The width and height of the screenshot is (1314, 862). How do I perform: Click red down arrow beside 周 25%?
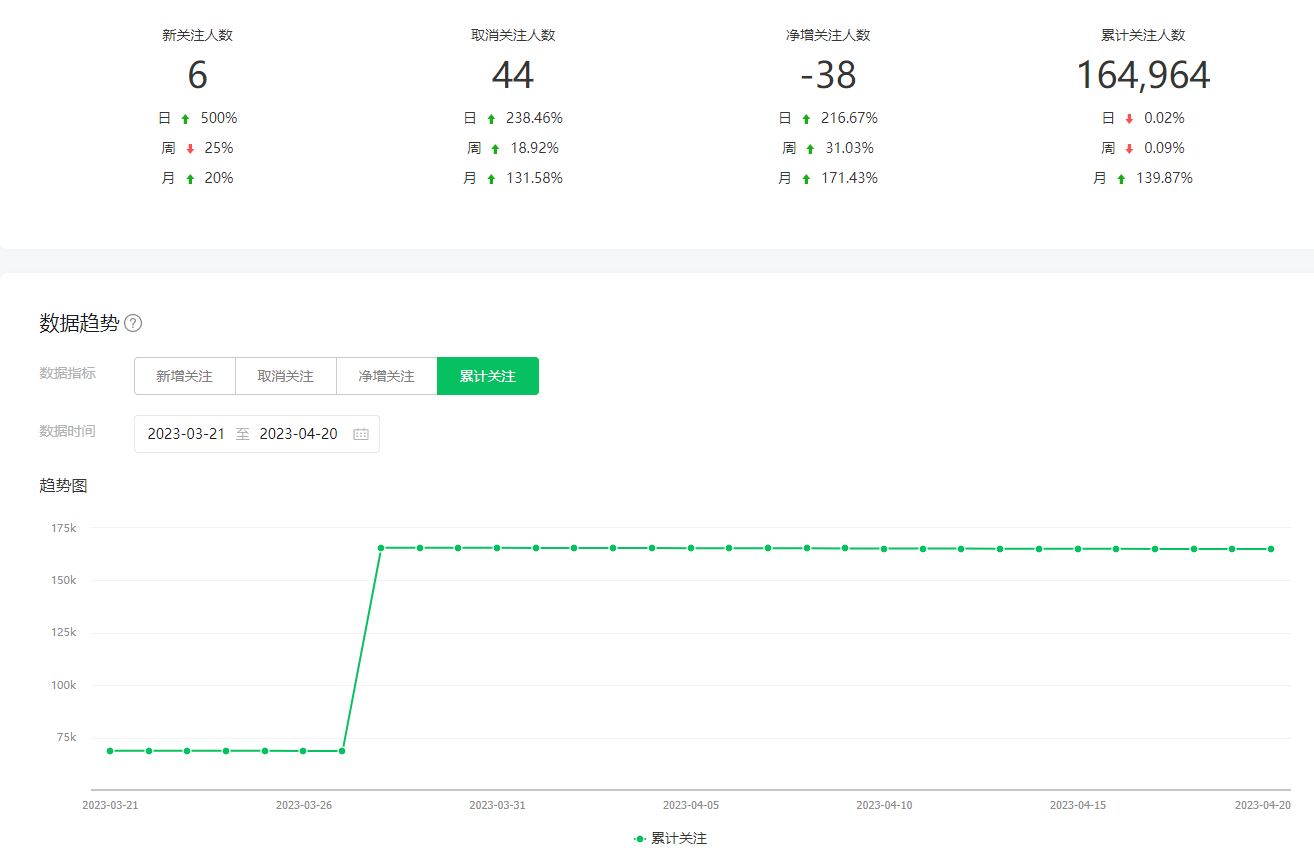pyautogui.click(x=189, y=149)
